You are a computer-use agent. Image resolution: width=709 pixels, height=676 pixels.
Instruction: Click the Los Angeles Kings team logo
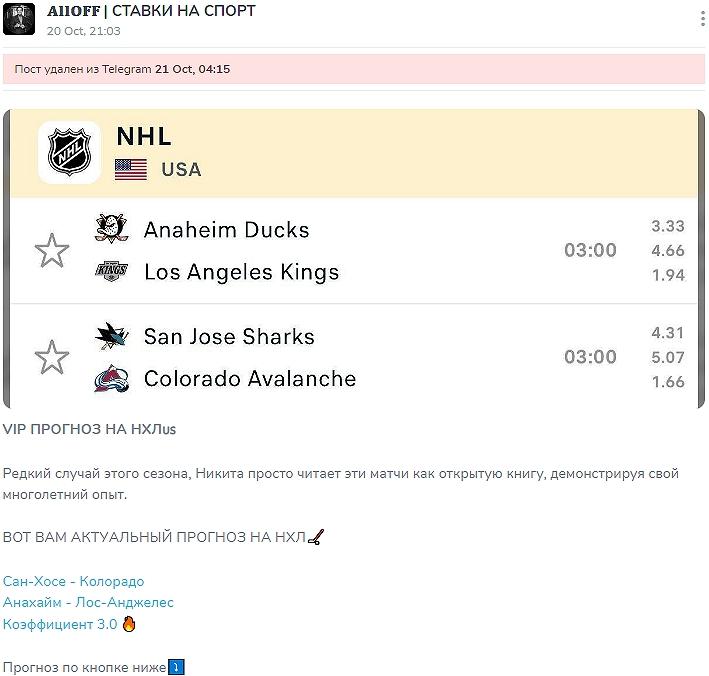click(x=112, y=272)
